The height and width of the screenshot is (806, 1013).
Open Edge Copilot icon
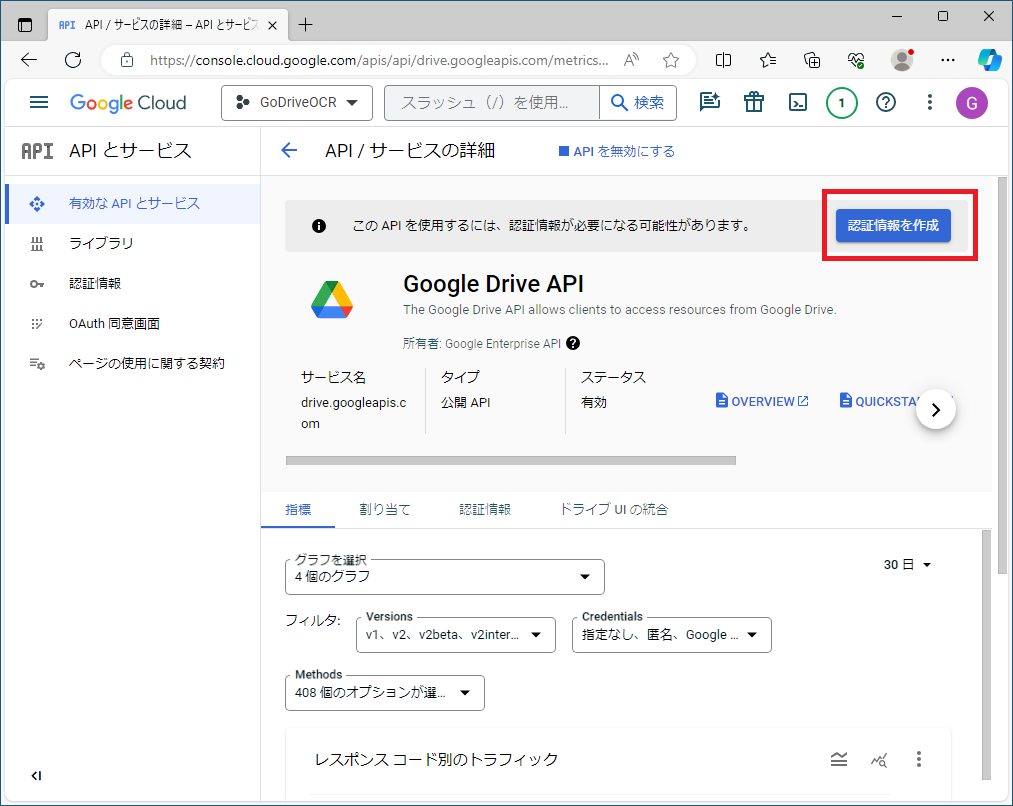pyautogui.click(x=989, y=59)
